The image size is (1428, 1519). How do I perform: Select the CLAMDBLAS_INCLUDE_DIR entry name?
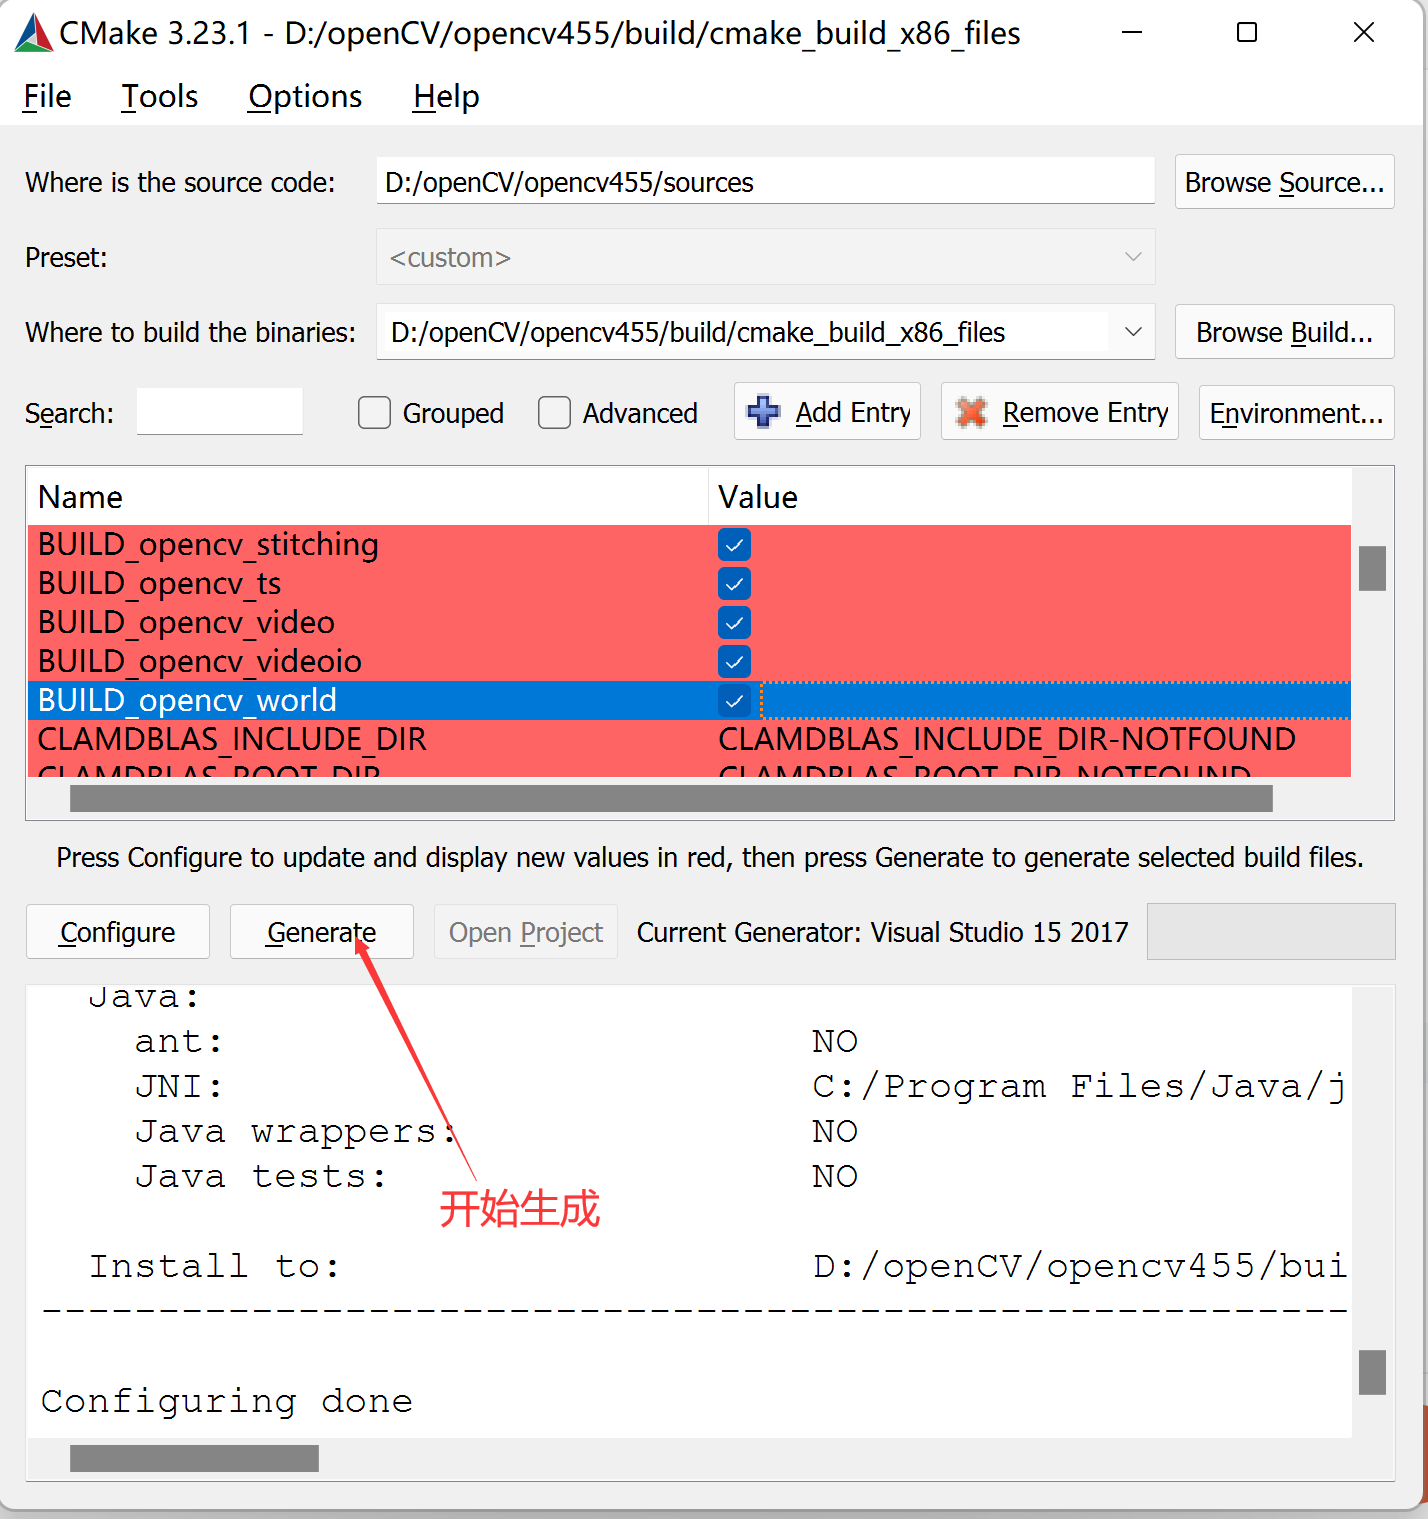coord(232,740)
